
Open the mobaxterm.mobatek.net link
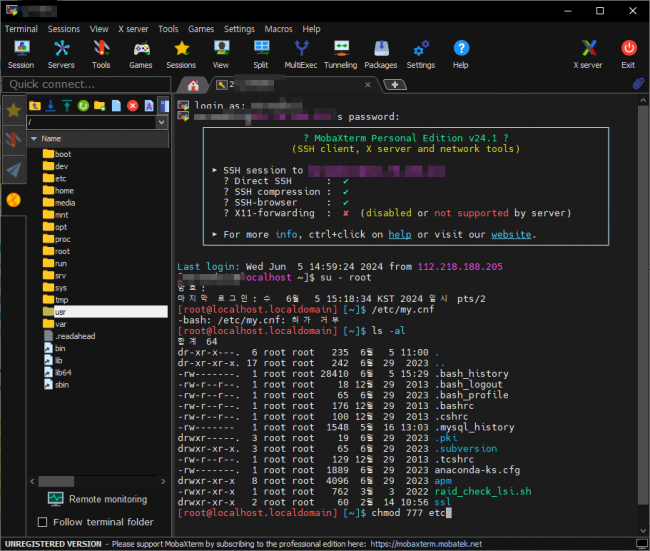tap(426, 544)
